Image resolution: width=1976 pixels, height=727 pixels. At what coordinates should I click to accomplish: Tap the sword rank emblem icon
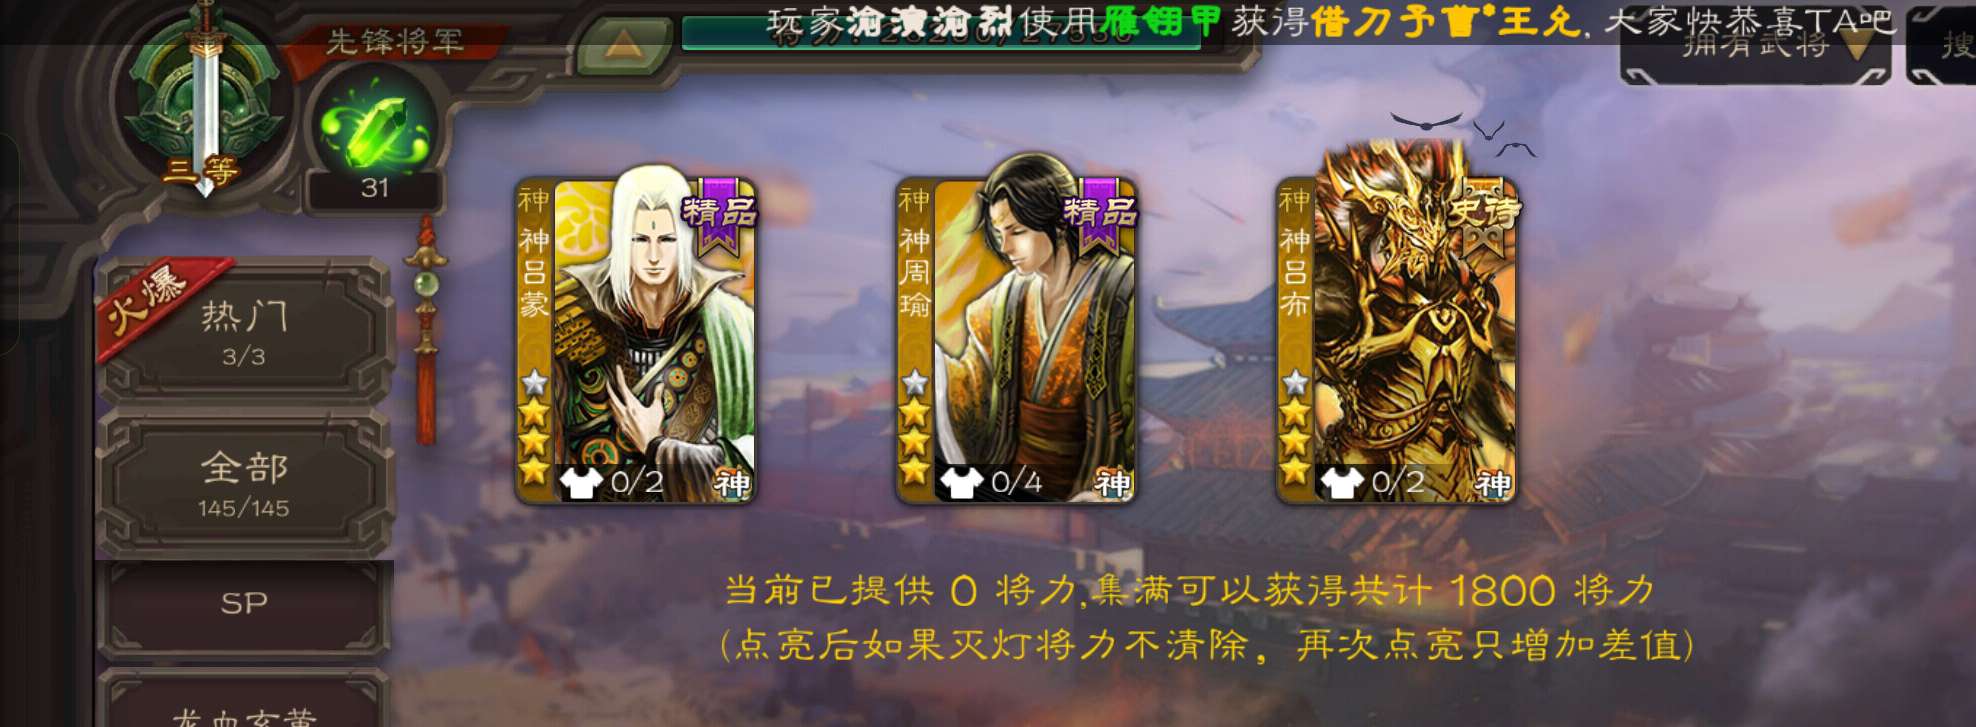[x=205, y=100]
